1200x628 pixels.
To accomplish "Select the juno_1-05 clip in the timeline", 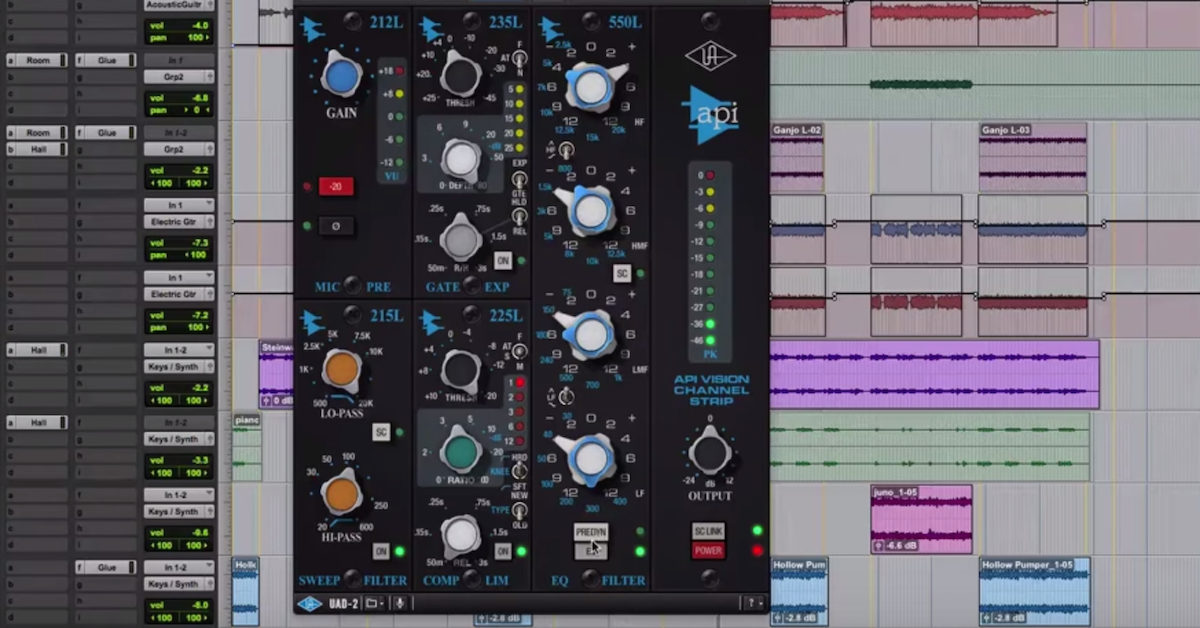I will [920, 517].
